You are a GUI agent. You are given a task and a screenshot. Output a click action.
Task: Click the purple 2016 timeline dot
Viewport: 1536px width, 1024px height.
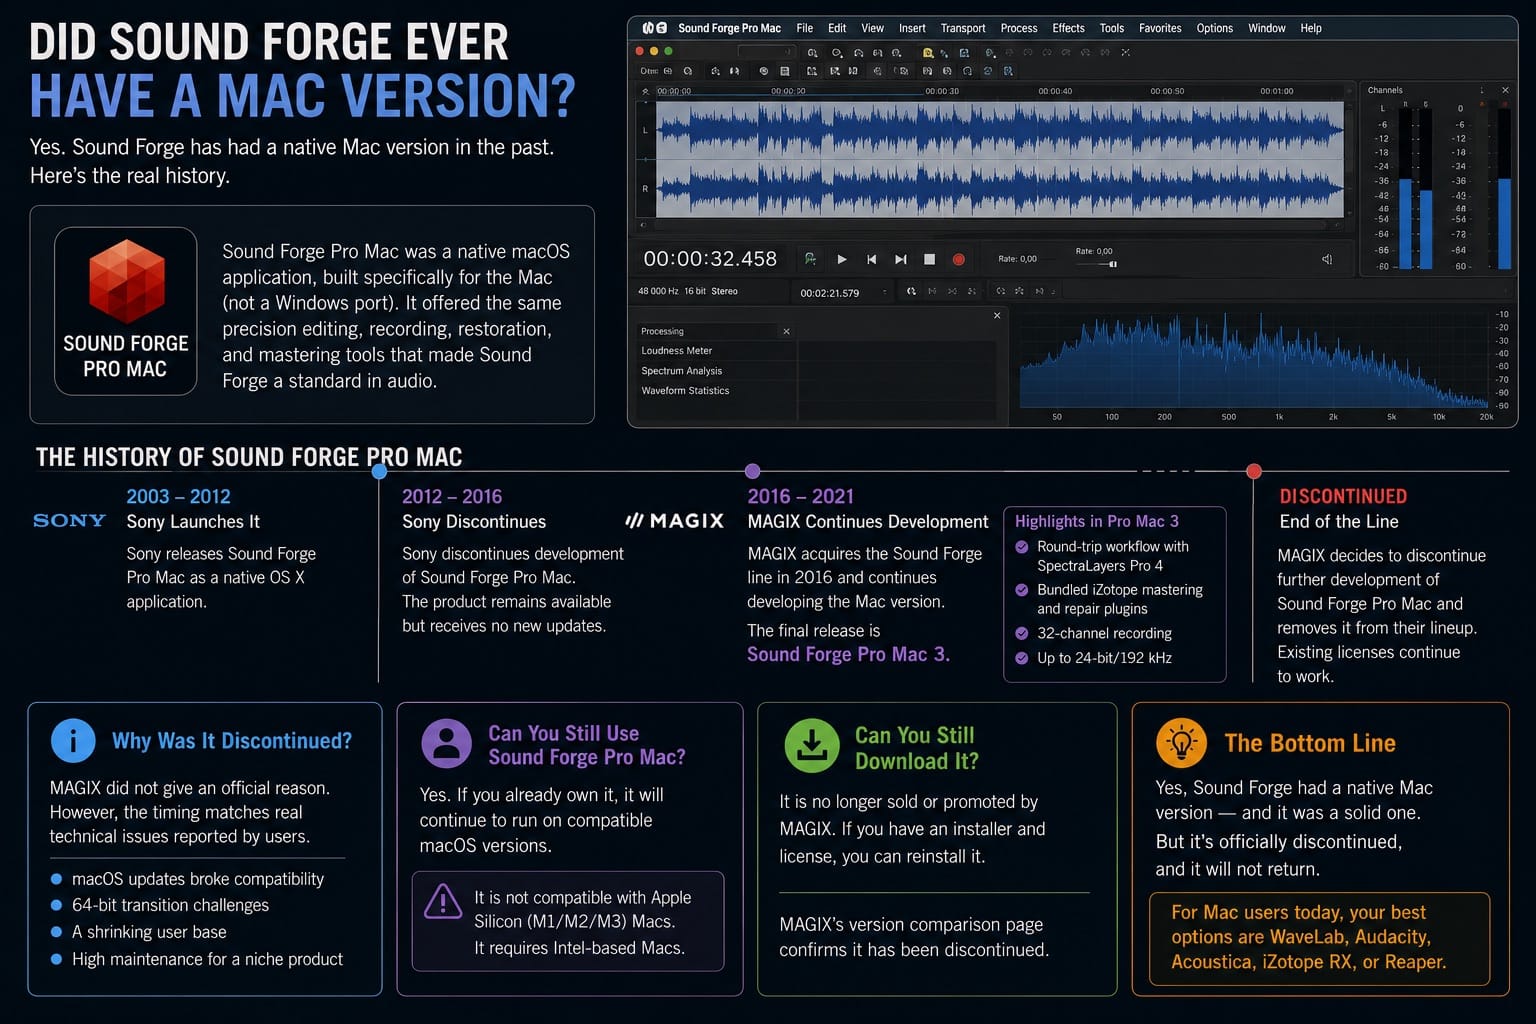tap(753, 471)
